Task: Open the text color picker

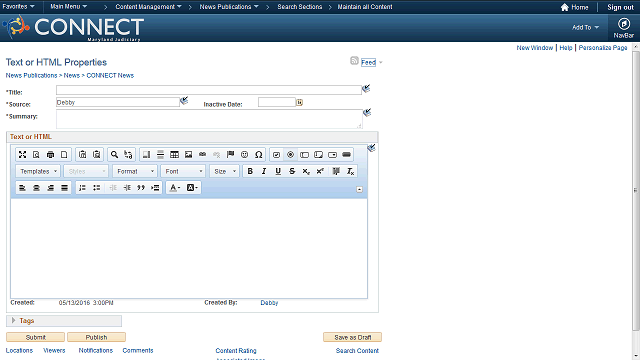Action: coord(175,188)
